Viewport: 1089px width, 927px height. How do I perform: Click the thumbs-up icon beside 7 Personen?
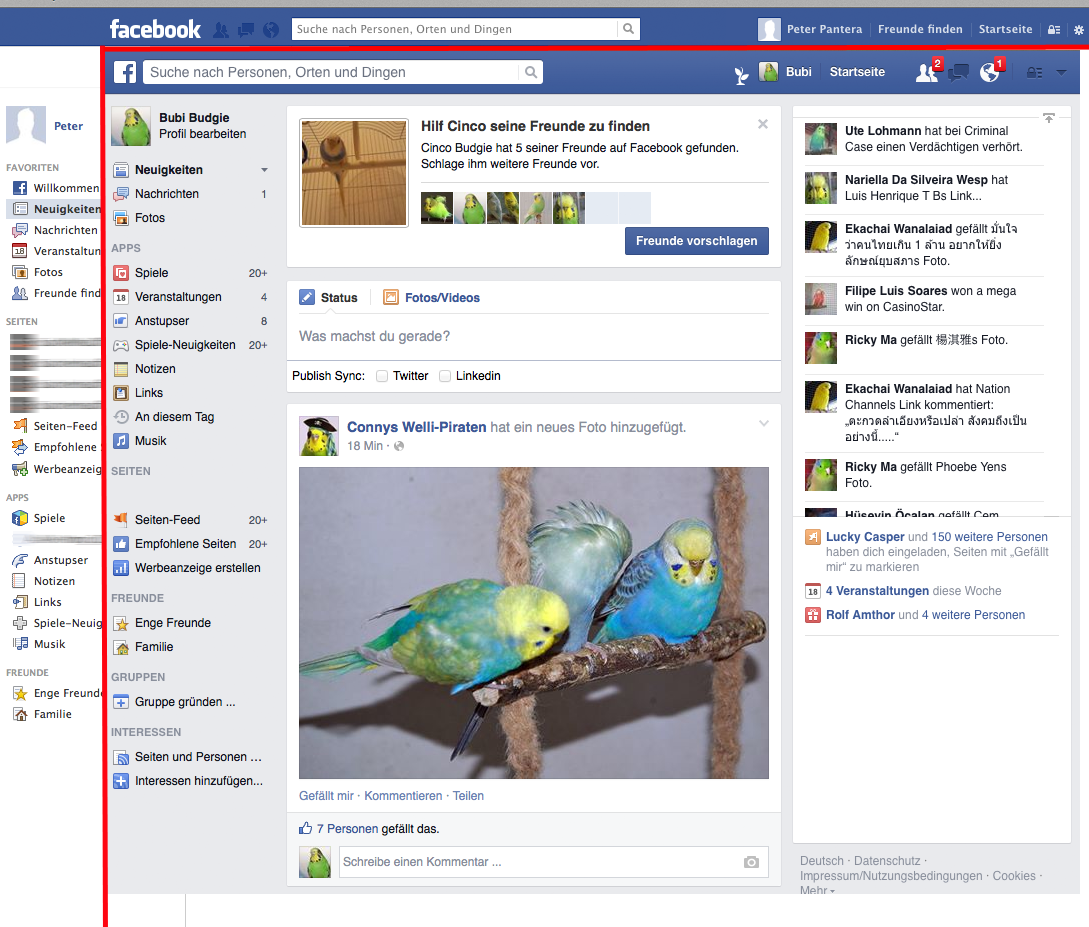pos(306,828)
